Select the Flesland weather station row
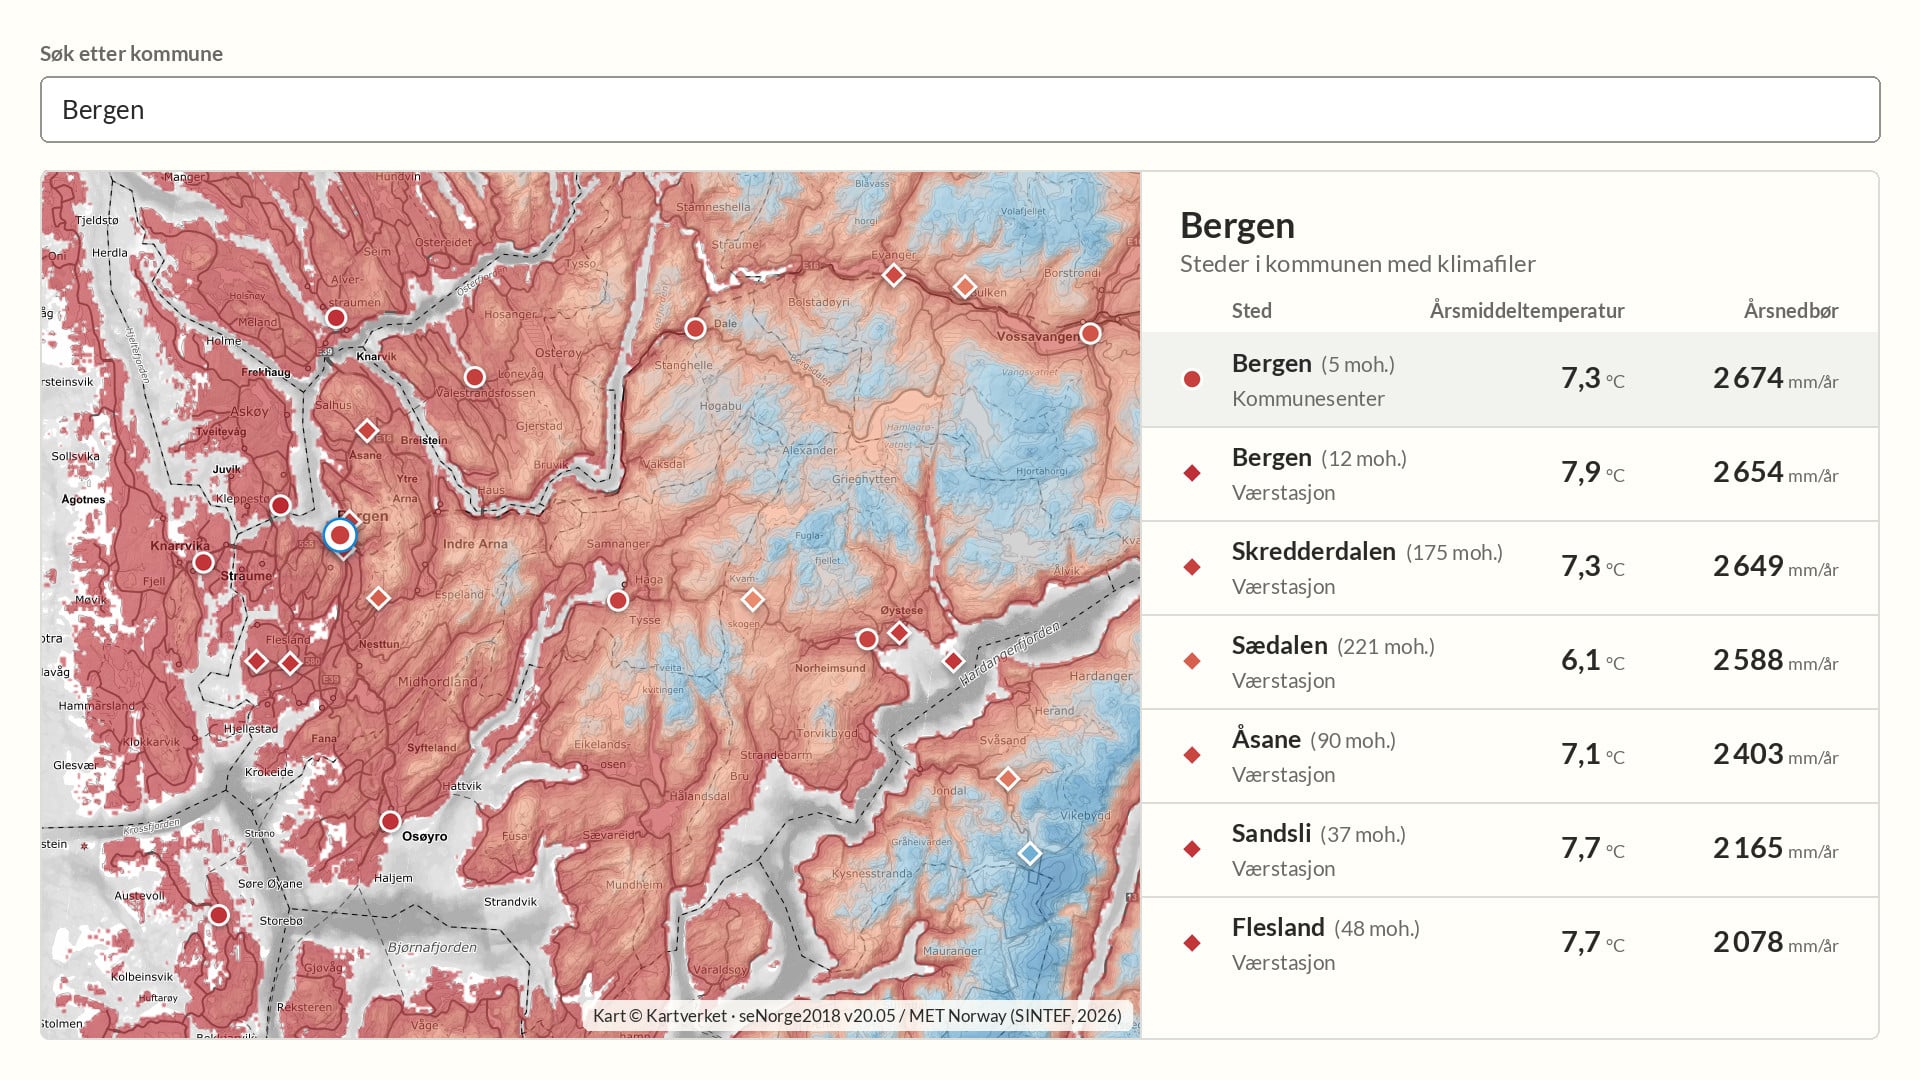The width and height of the screenshot is (1920, 1080). click(x=1510, y=944)
